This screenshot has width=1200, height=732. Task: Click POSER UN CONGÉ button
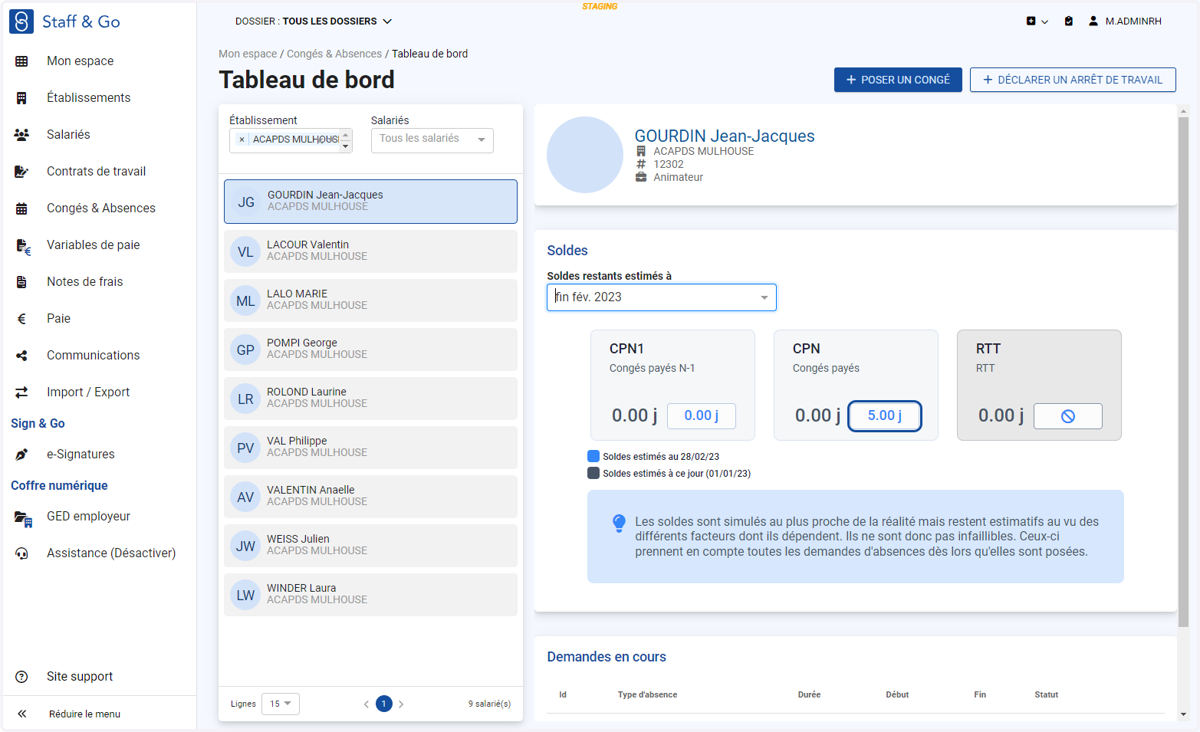click(x=898, y=80)
